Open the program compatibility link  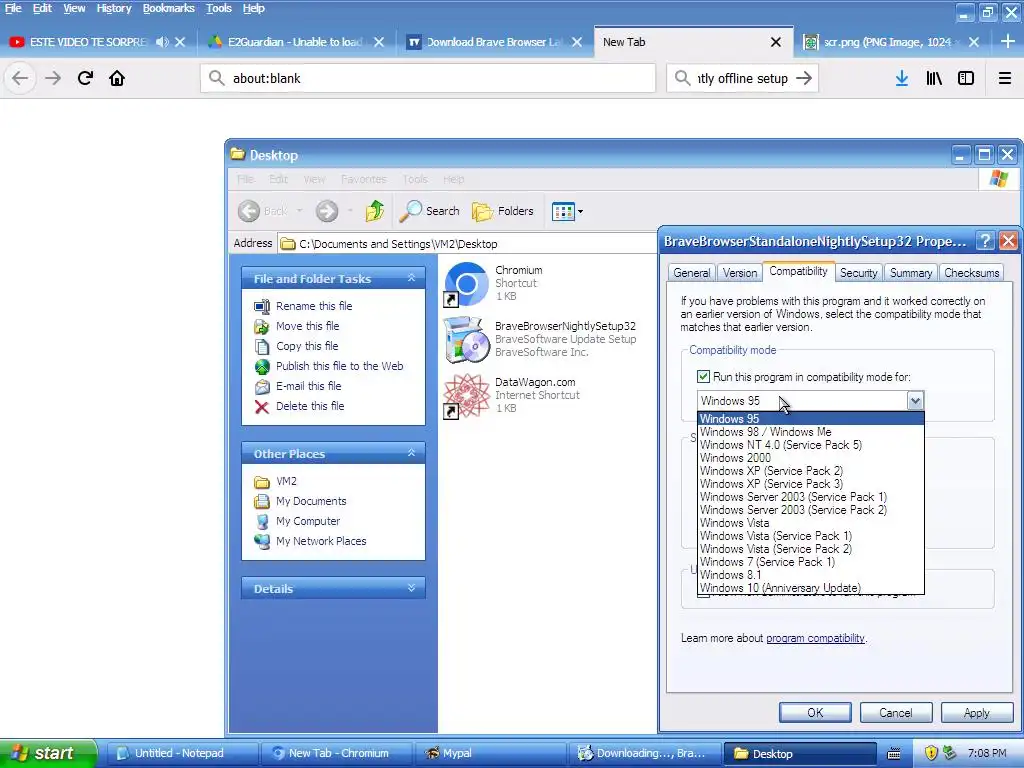coord(815,638)
